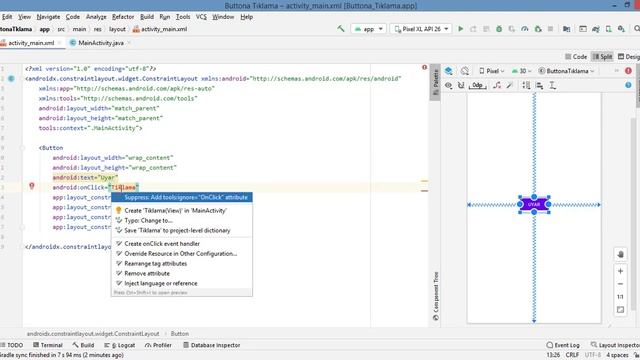Open the Pixel preview device dropdown

[491, 71]
